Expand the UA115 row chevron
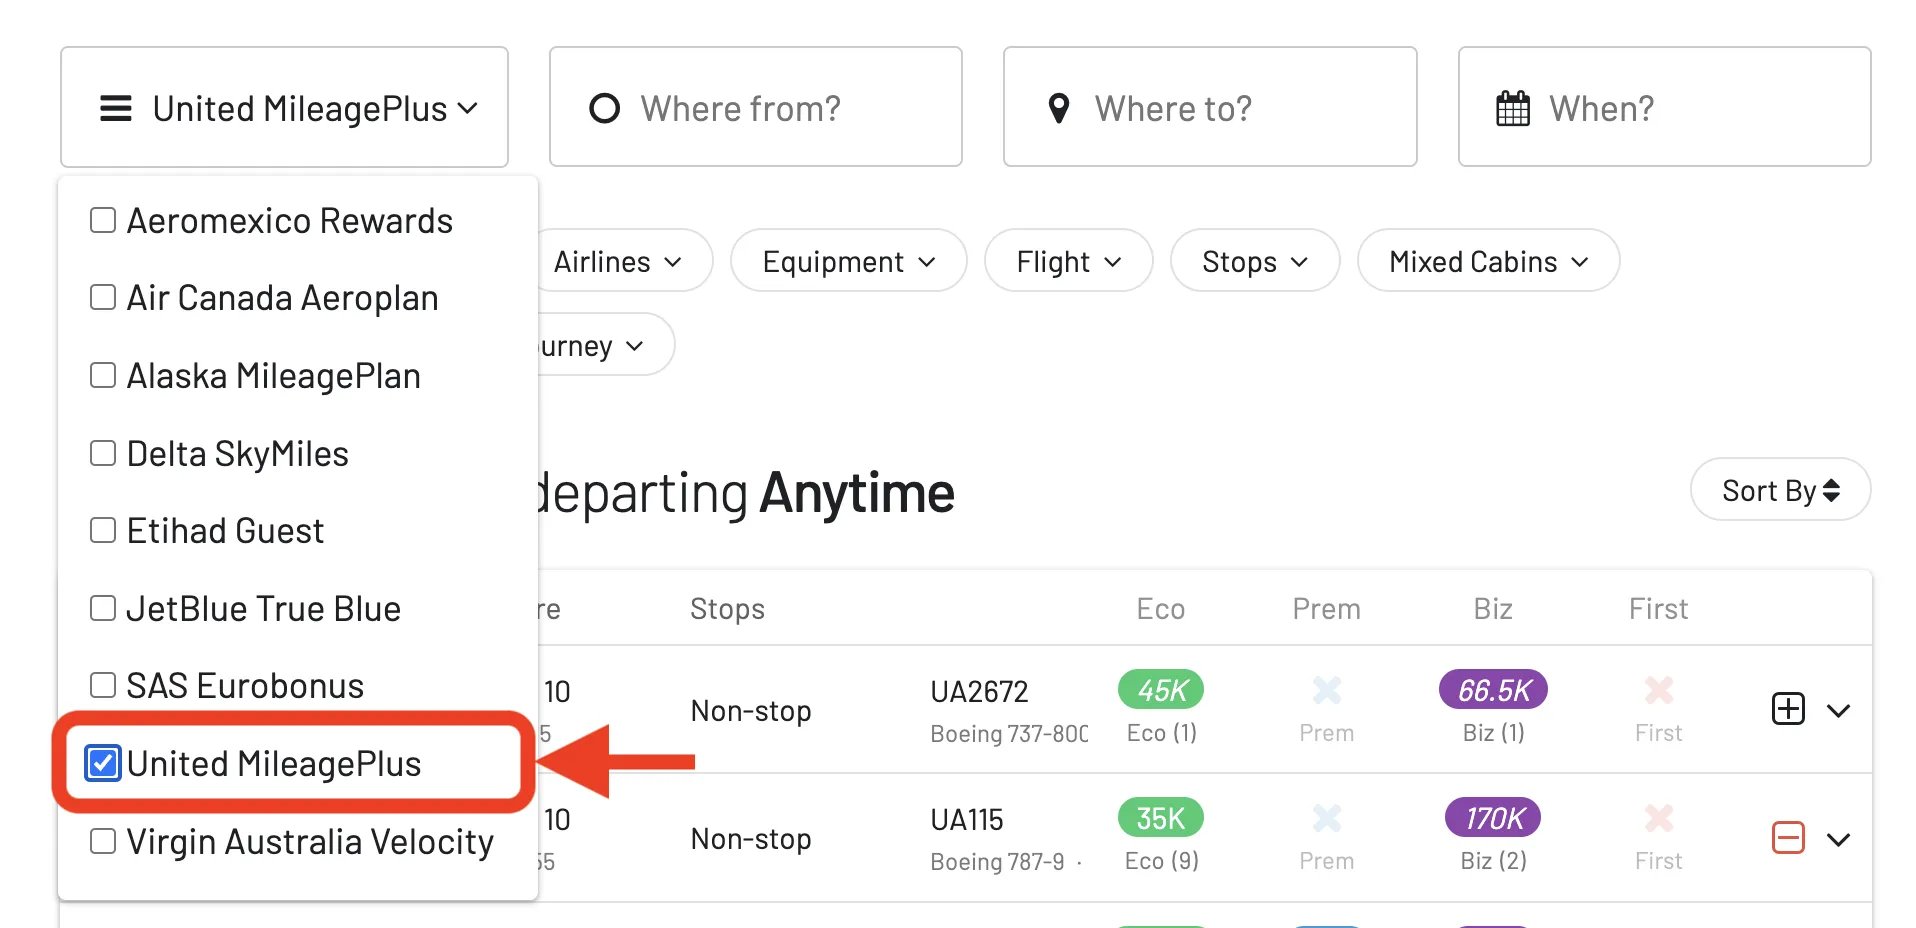The height and width of the screenshot is (928, 1916). point(1838,839)
